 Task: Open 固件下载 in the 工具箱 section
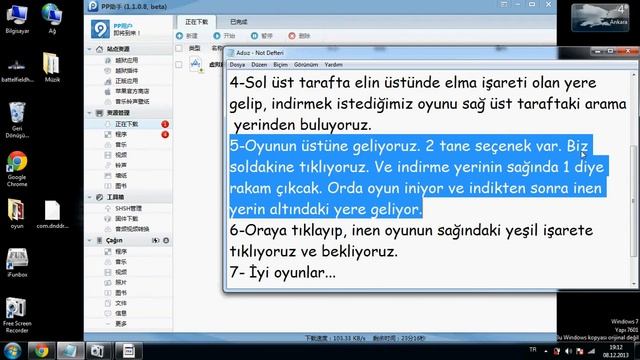point(127,219)
